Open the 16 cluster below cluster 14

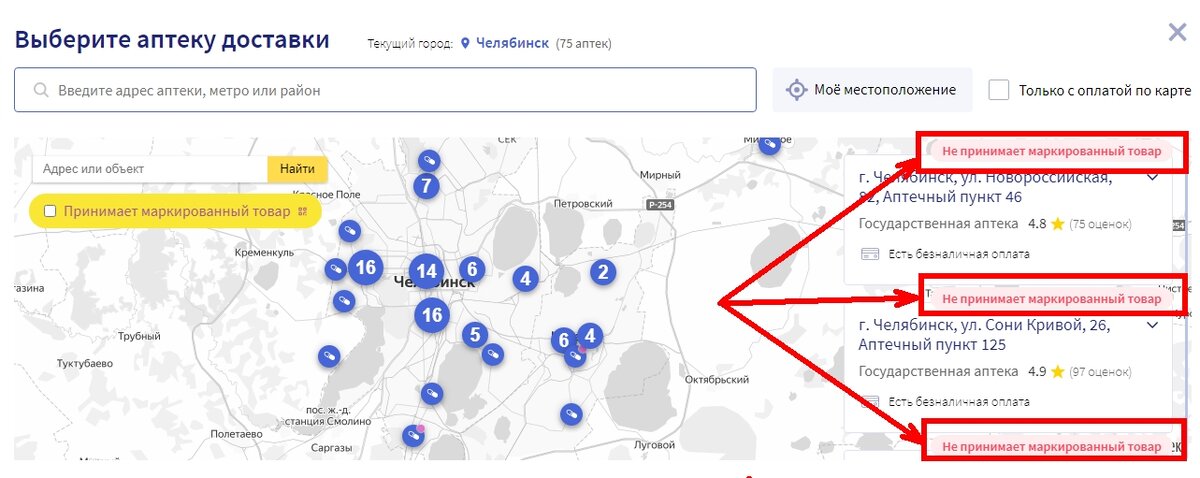432,315
